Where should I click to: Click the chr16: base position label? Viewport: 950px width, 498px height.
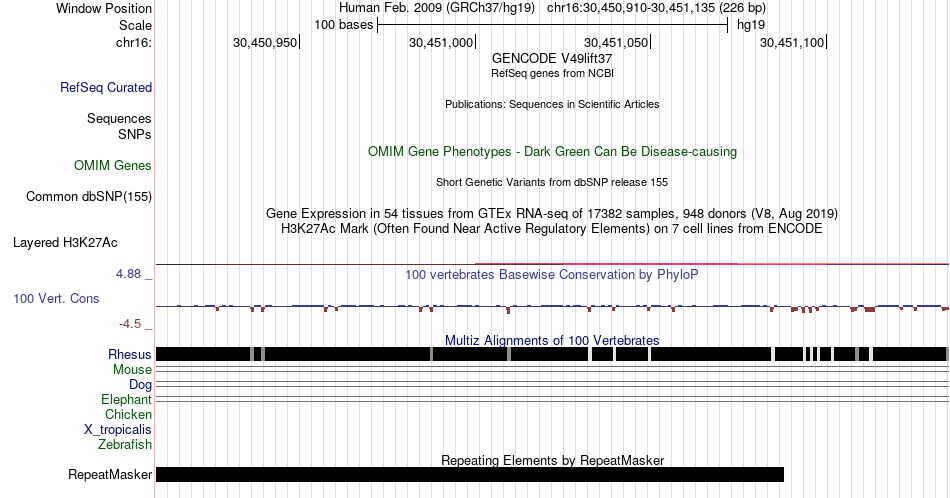134,42
